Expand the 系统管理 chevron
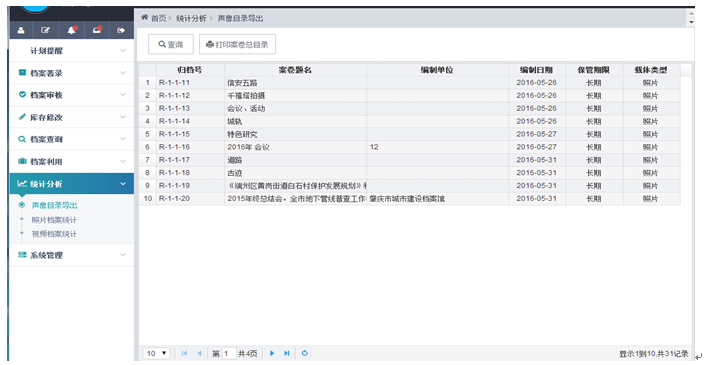Viewport: 705px width, 365px height. (123, 255)
